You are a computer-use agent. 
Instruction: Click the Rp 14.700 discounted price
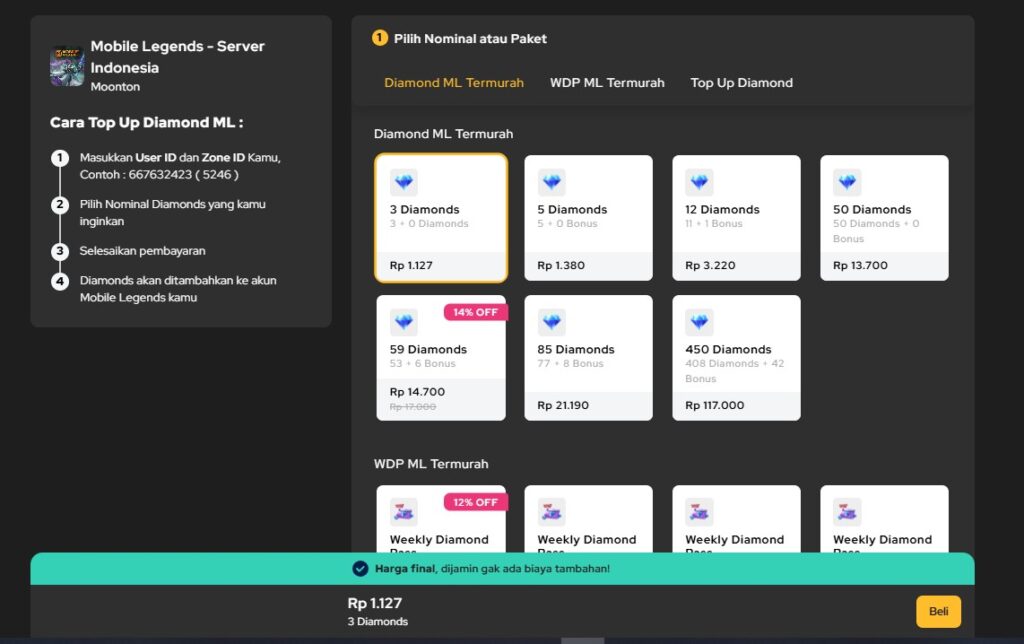tap(417, 392)
